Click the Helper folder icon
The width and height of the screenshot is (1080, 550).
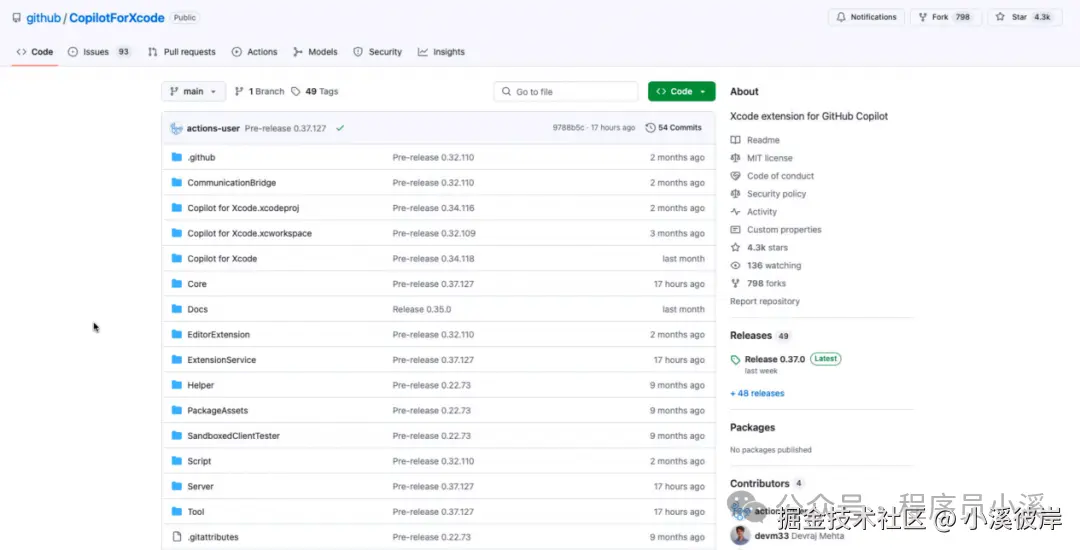tap(176, 385)
